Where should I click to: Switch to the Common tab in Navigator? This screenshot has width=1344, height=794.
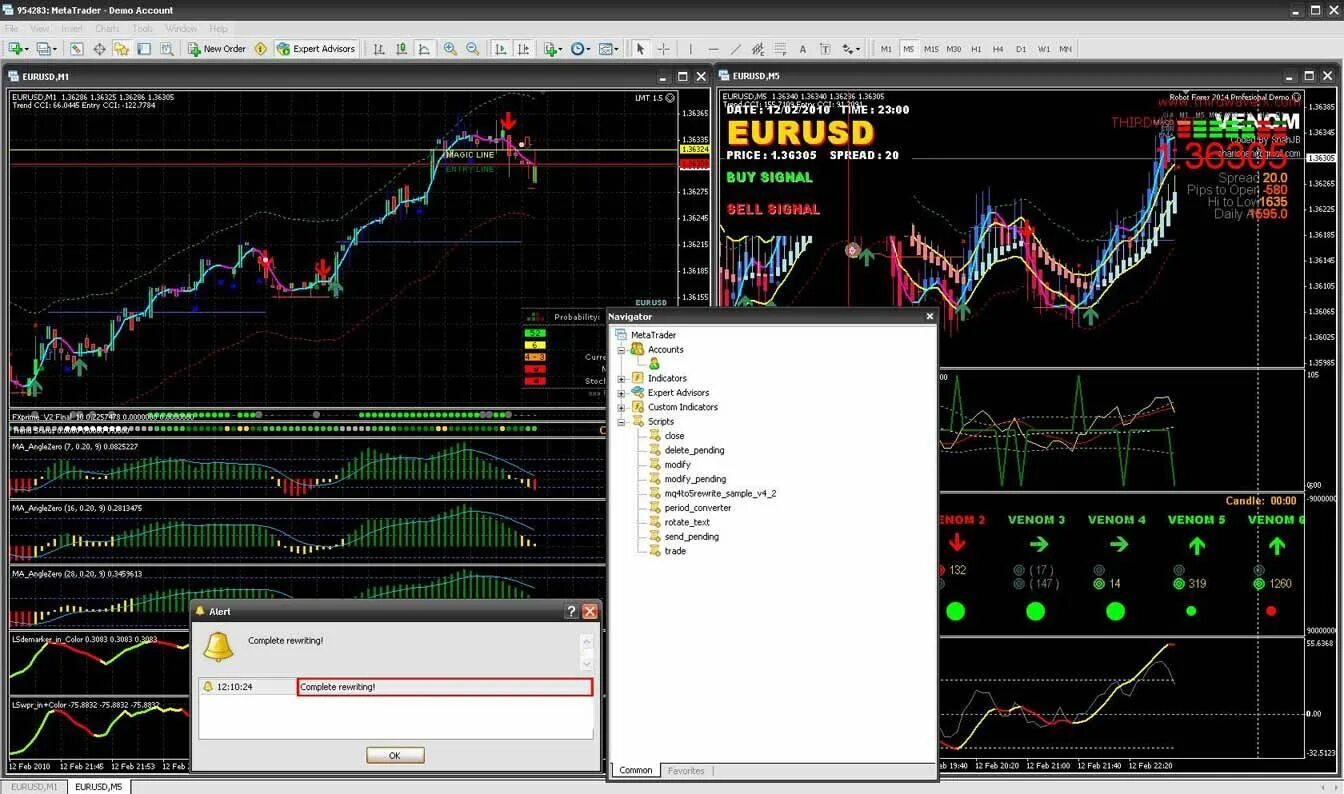[x=635, y=770]
